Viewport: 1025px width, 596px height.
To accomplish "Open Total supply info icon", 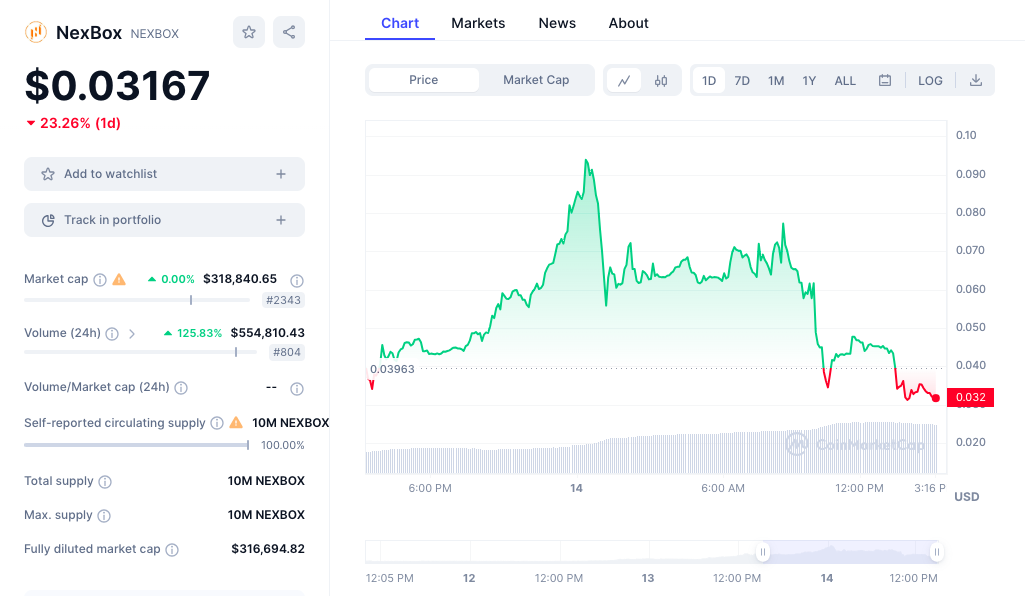I will click(x=105, y=482).
